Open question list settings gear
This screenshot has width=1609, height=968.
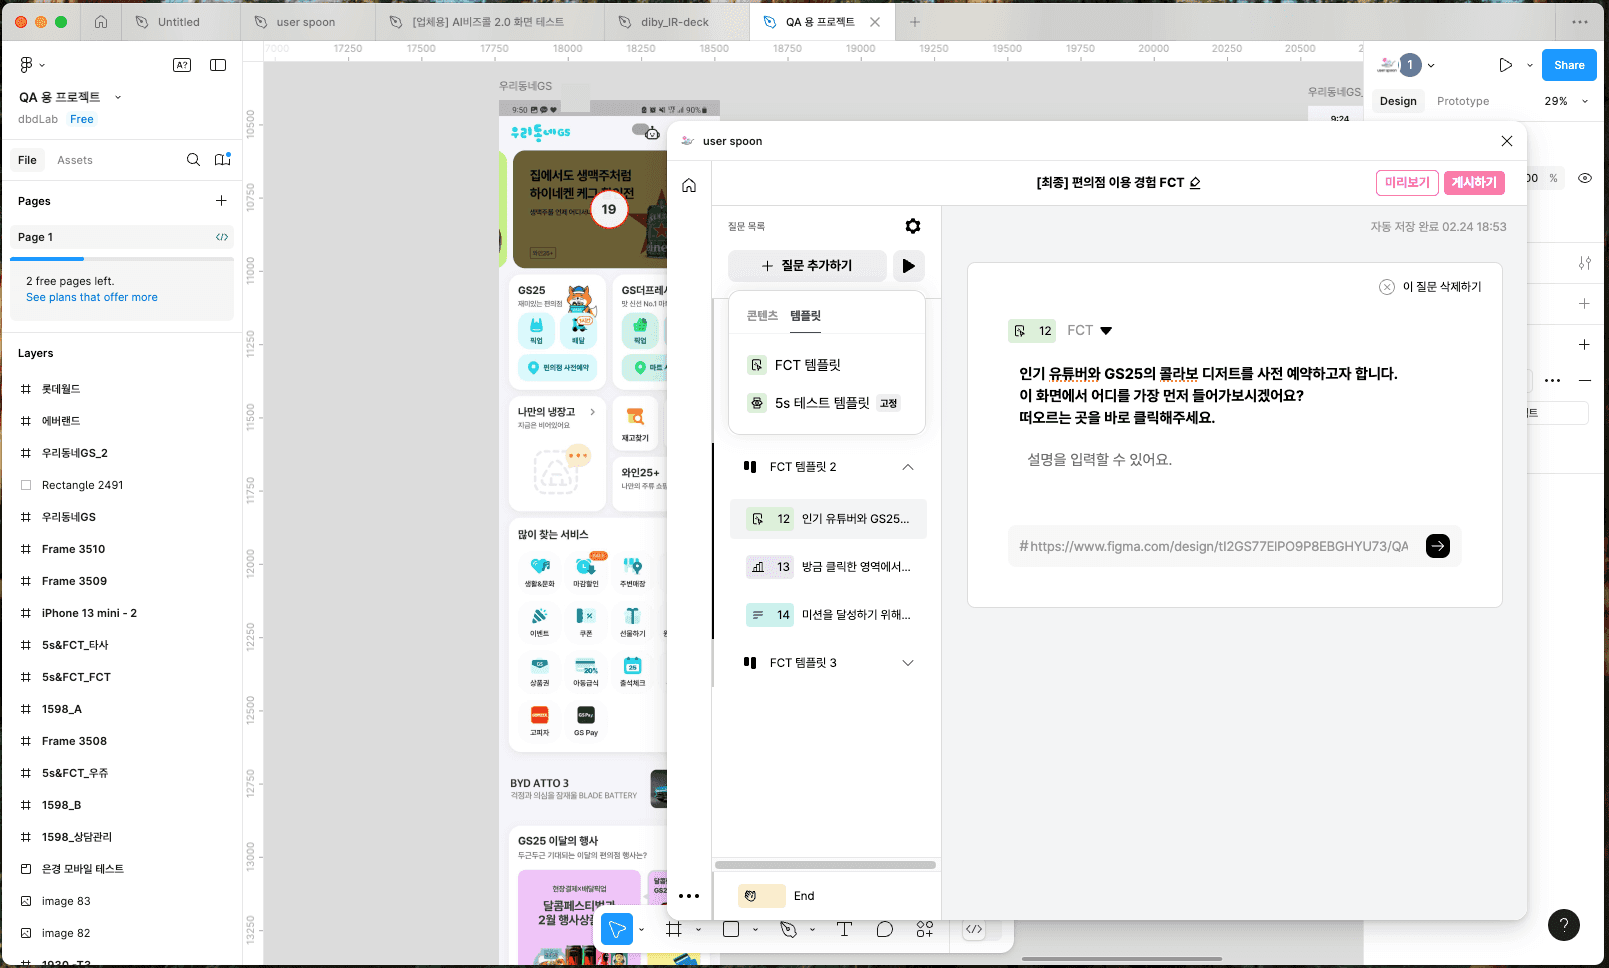[913, 226]
